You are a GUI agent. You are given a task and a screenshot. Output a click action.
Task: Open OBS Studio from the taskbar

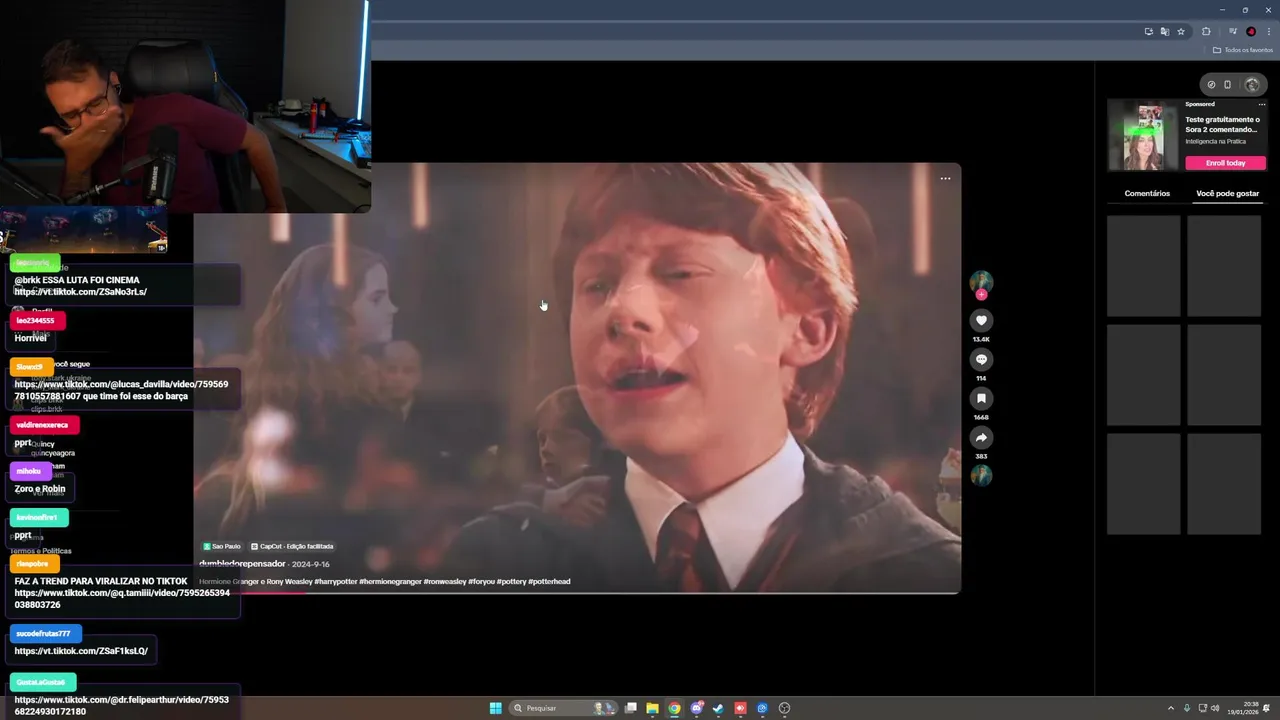[784, 708]
